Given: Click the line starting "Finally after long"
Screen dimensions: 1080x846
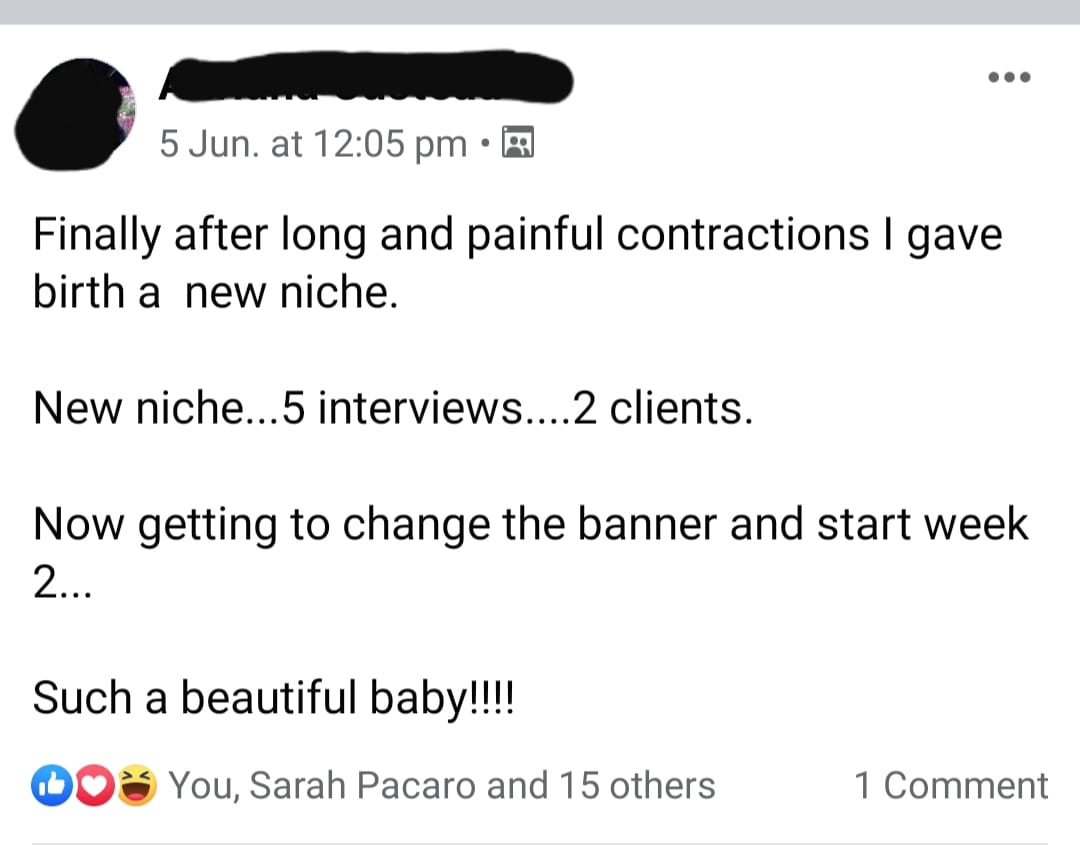Looking at the screenshot, I should click(x=517, y=236).
